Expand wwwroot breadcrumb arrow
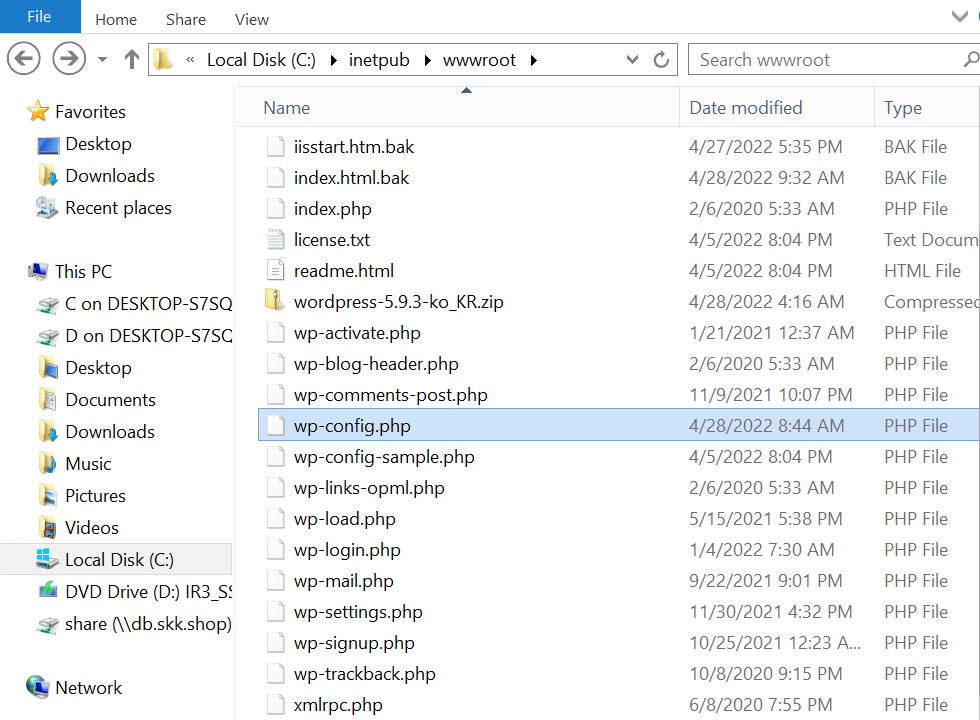 [533, 60]
